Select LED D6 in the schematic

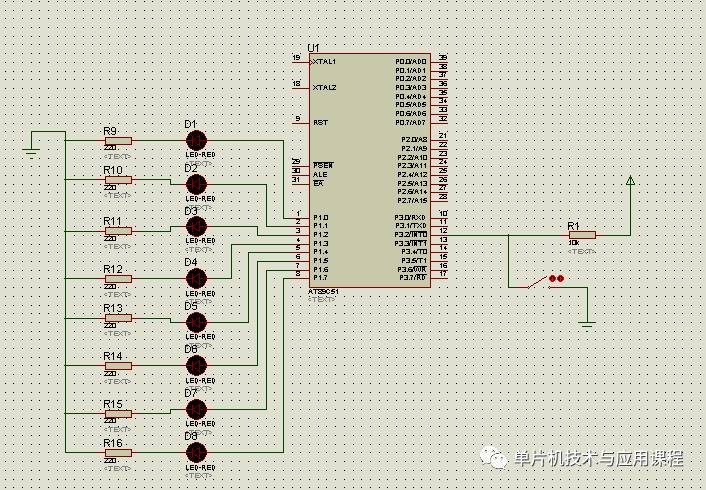click(196, 365)
